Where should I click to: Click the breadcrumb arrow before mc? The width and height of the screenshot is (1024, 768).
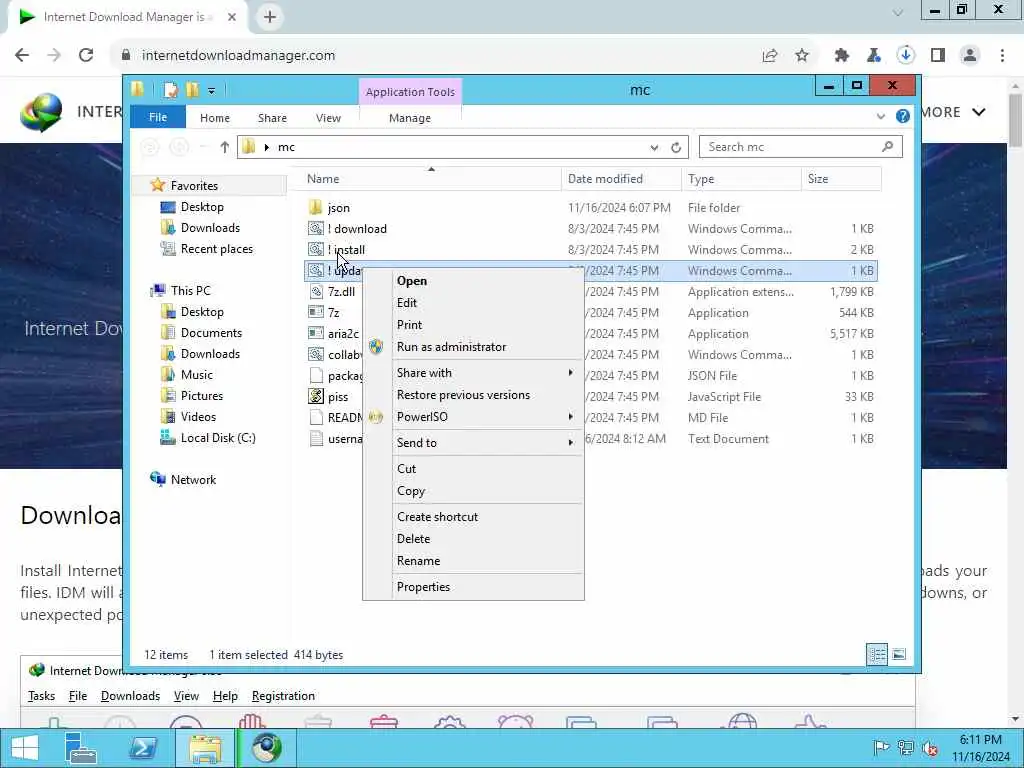coord(266,148)
